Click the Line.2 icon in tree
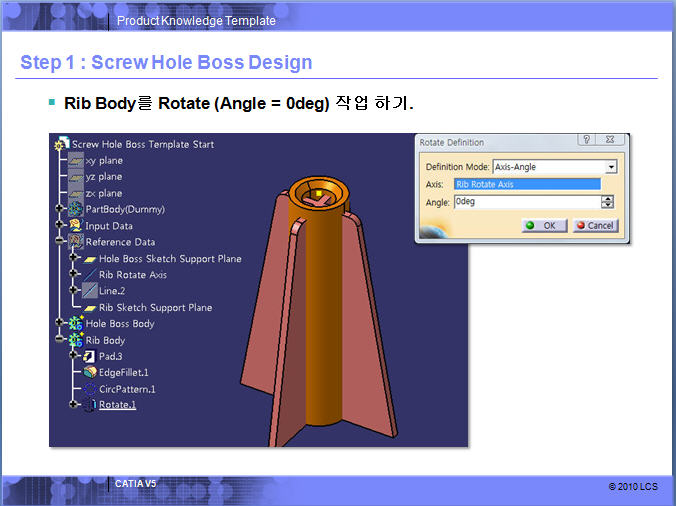 (89, 291)
